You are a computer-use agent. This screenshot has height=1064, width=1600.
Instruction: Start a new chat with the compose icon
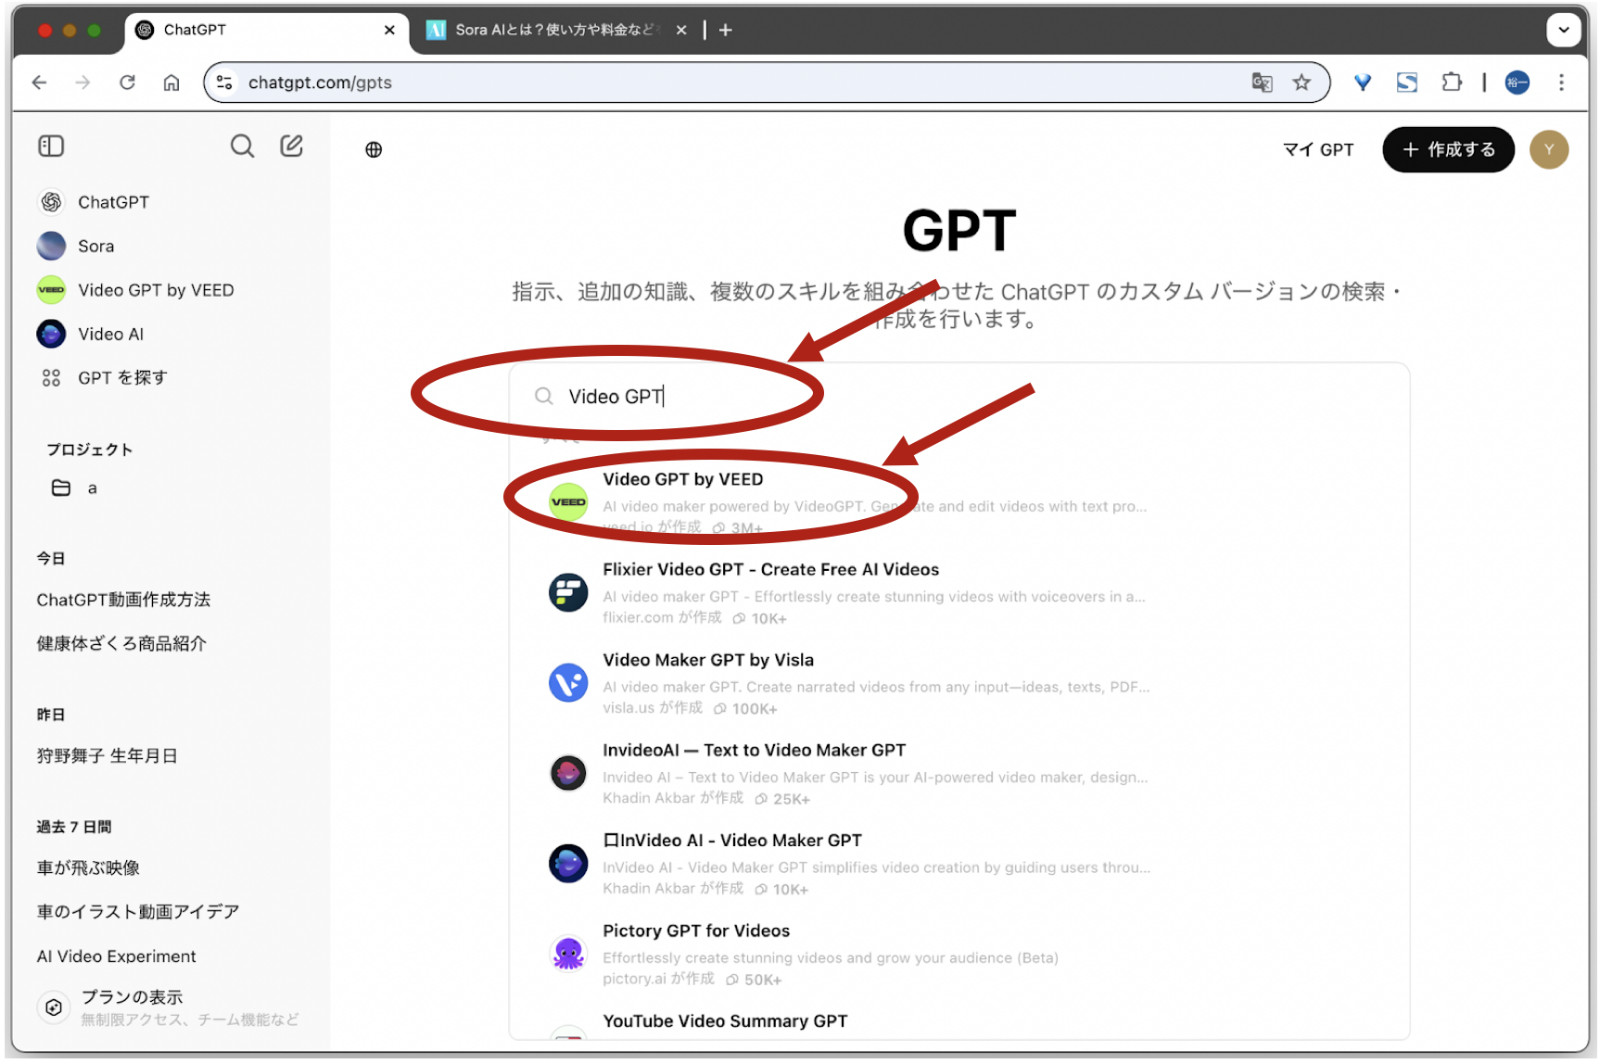coord(291,146)
